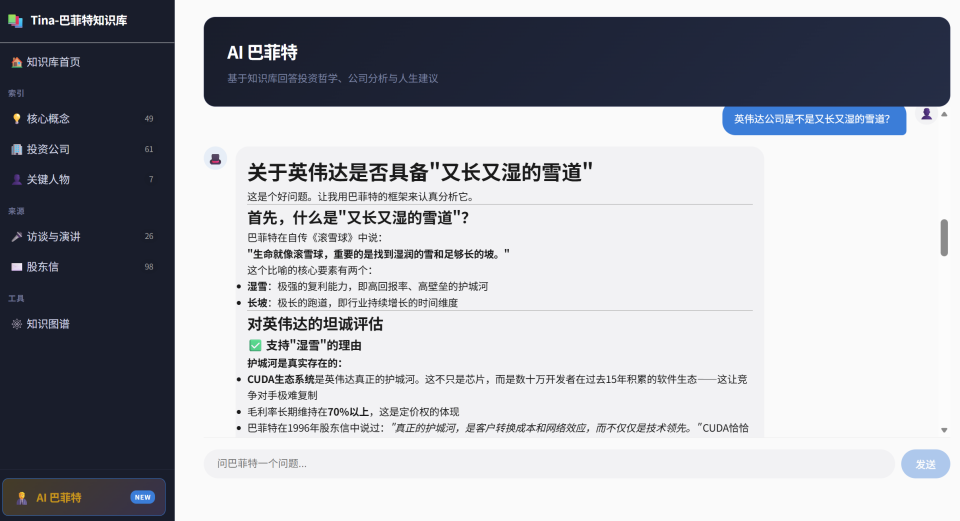Click the lightbulb icon beside 核心概念
The width and height of the screenshot is (960, 521).
coord(17,119)
